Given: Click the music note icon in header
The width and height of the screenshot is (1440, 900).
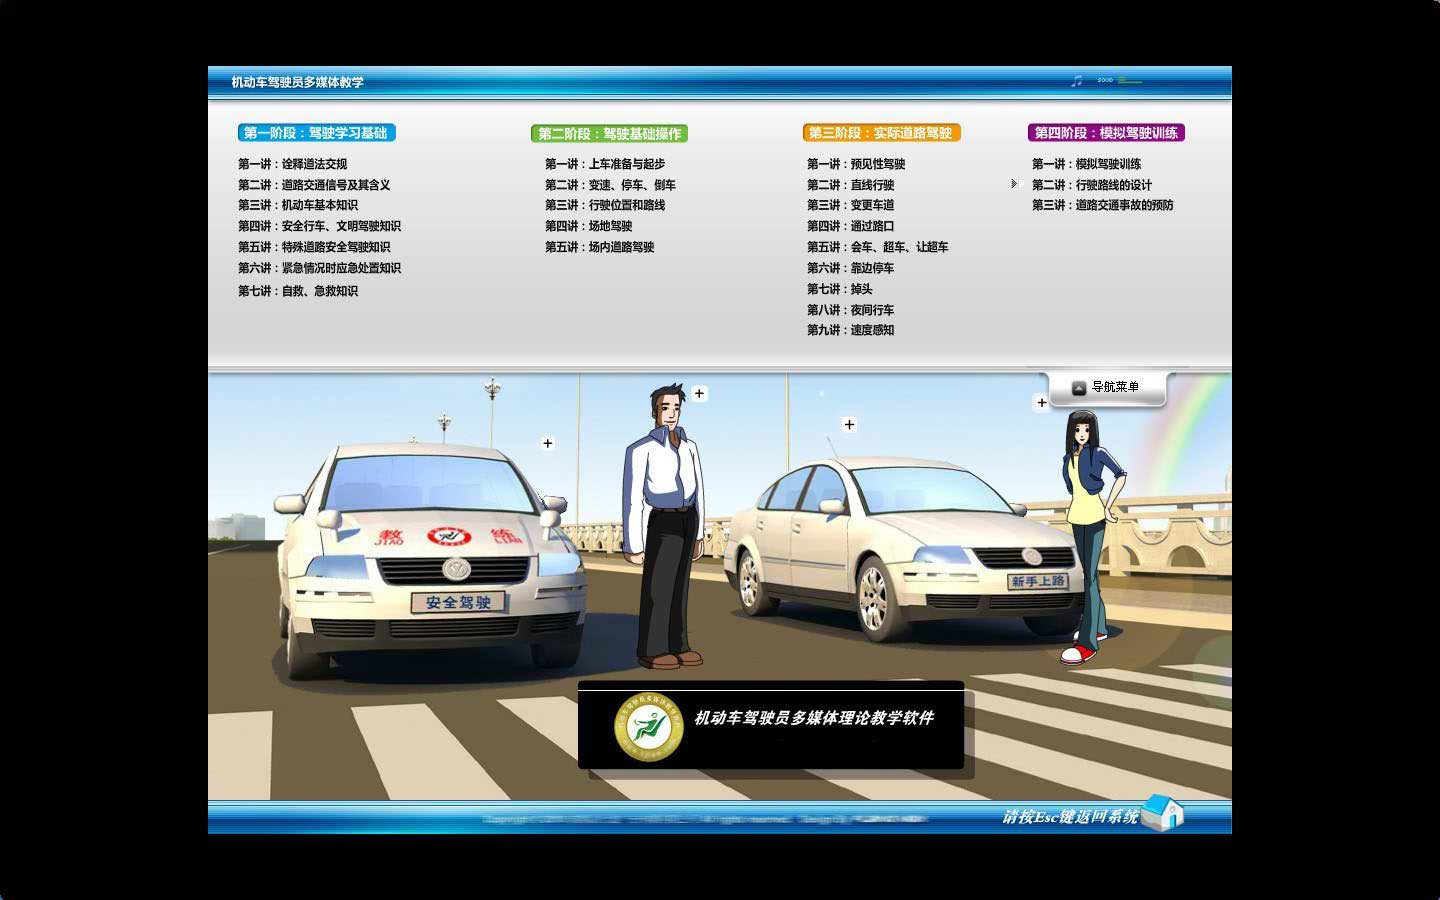Looking at the screenshot, I should (x=1077, y=81).
